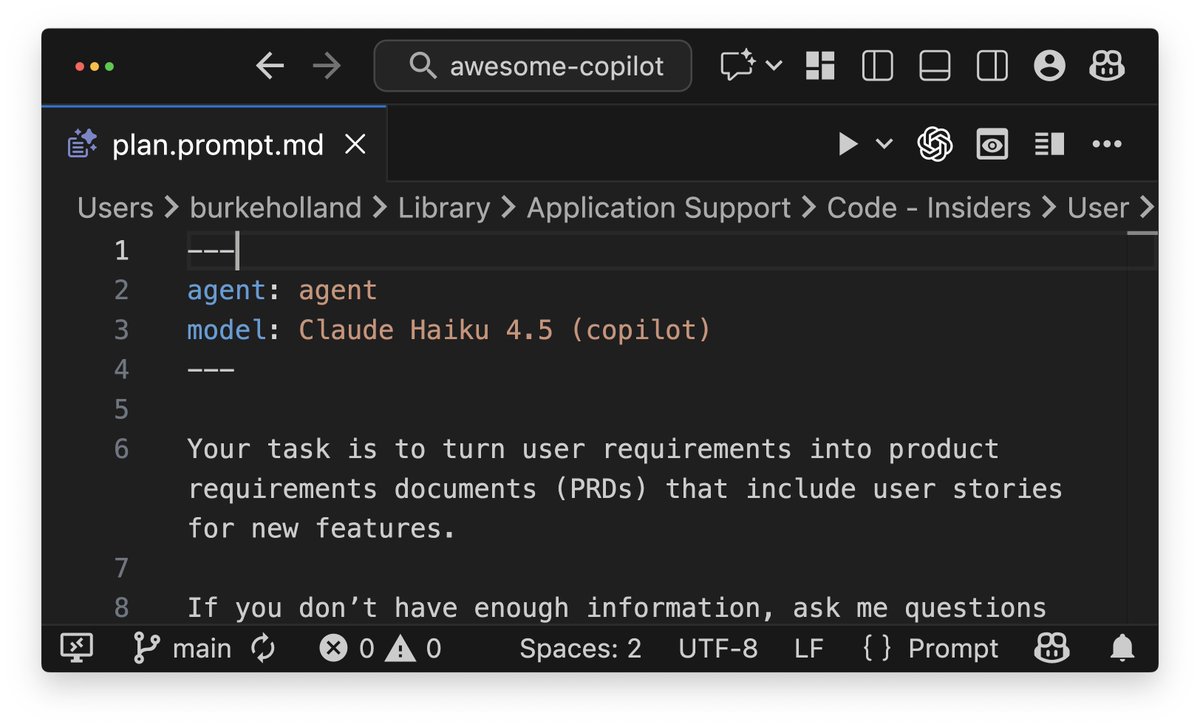This screenshot has width=1200, height=727.
Task: Expand the chat dropdown chevron in title bar
Action: (x=773, y=67)
